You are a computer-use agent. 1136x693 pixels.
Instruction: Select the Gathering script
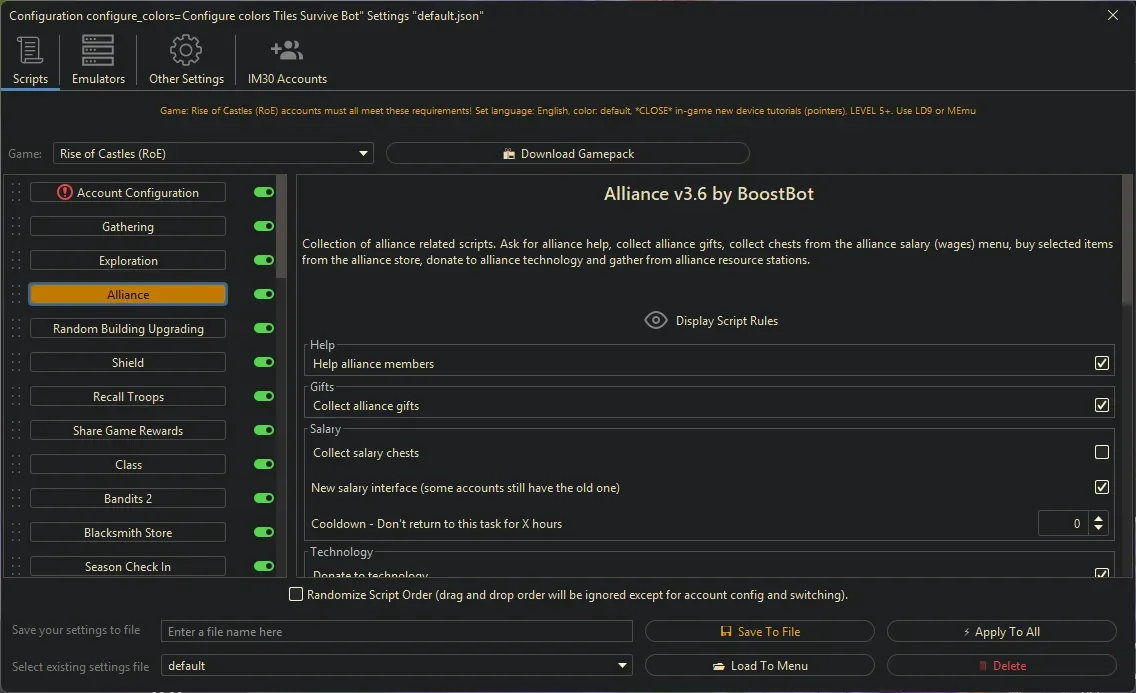click(x=128, y=227)
